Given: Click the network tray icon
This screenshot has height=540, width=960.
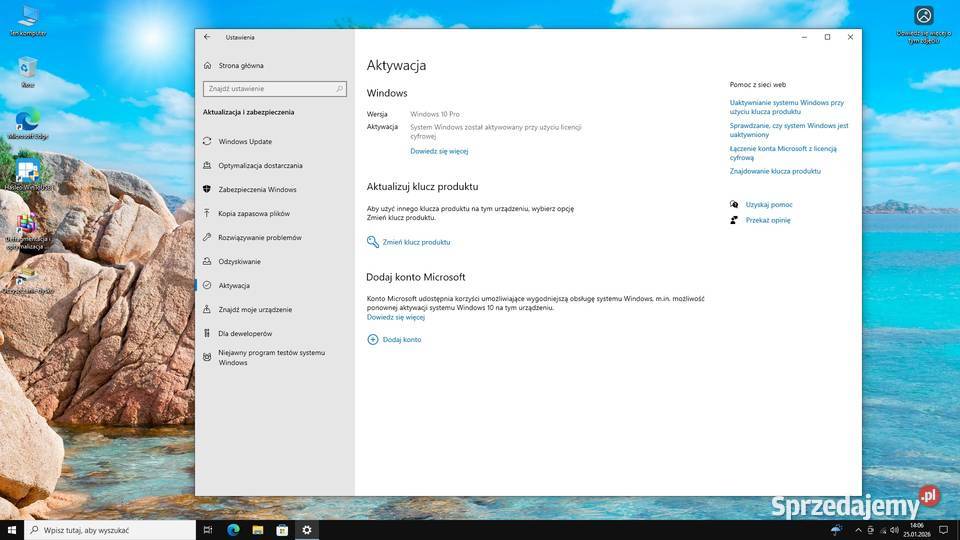Looking at the screenshot, I should click(x=883, y=530).
